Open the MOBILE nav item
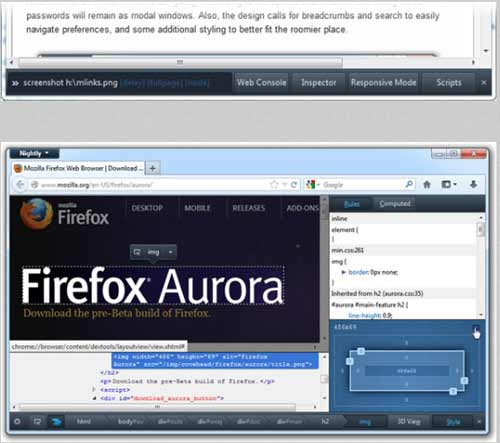The image size is (500, 443). (197, 208)
